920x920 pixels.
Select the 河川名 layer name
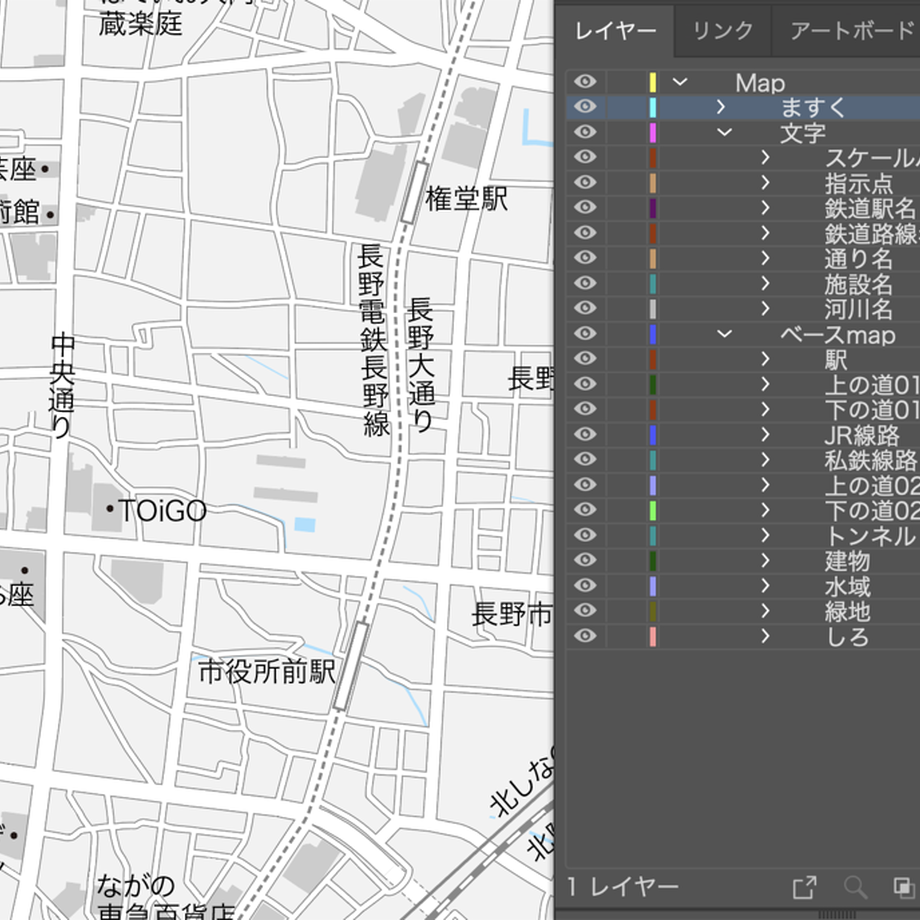[x=858, y=309]
